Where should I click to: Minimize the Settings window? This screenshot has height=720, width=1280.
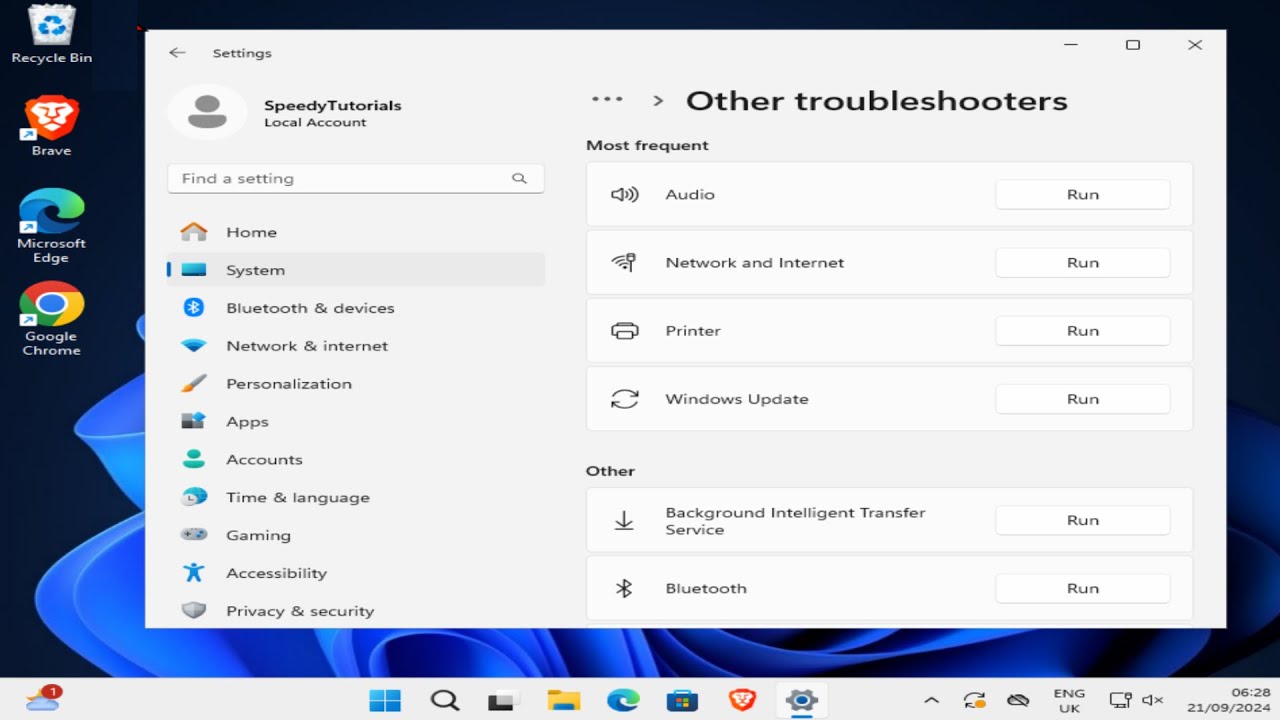1071,45
